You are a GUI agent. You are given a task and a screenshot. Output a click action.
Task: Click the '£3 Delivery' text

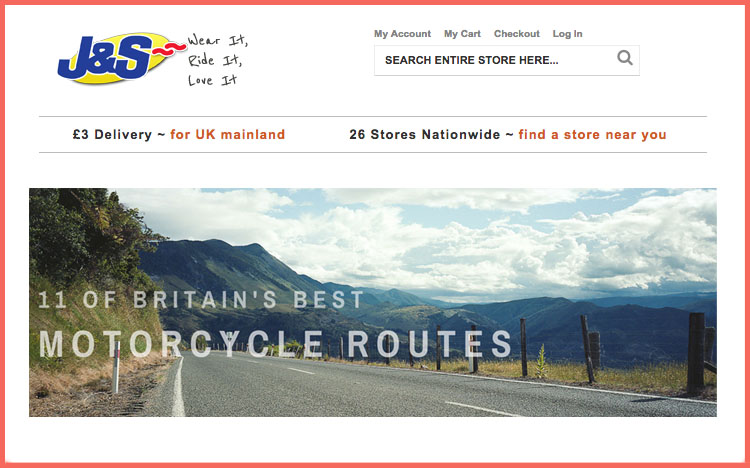click(112, 134)
